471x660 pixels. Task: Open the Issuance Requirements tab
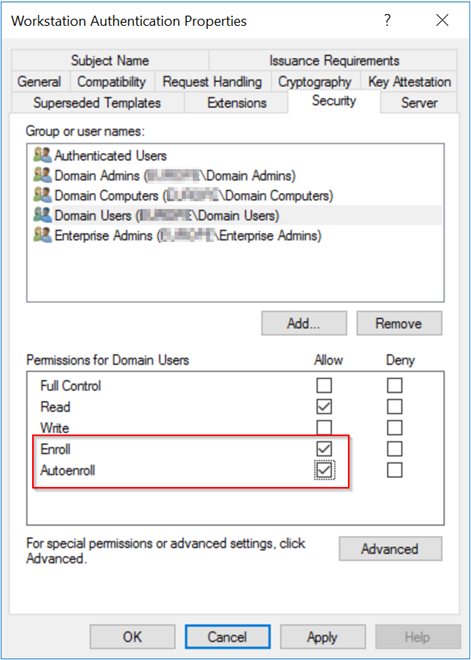pyautogui.click(x=334, y=61)
